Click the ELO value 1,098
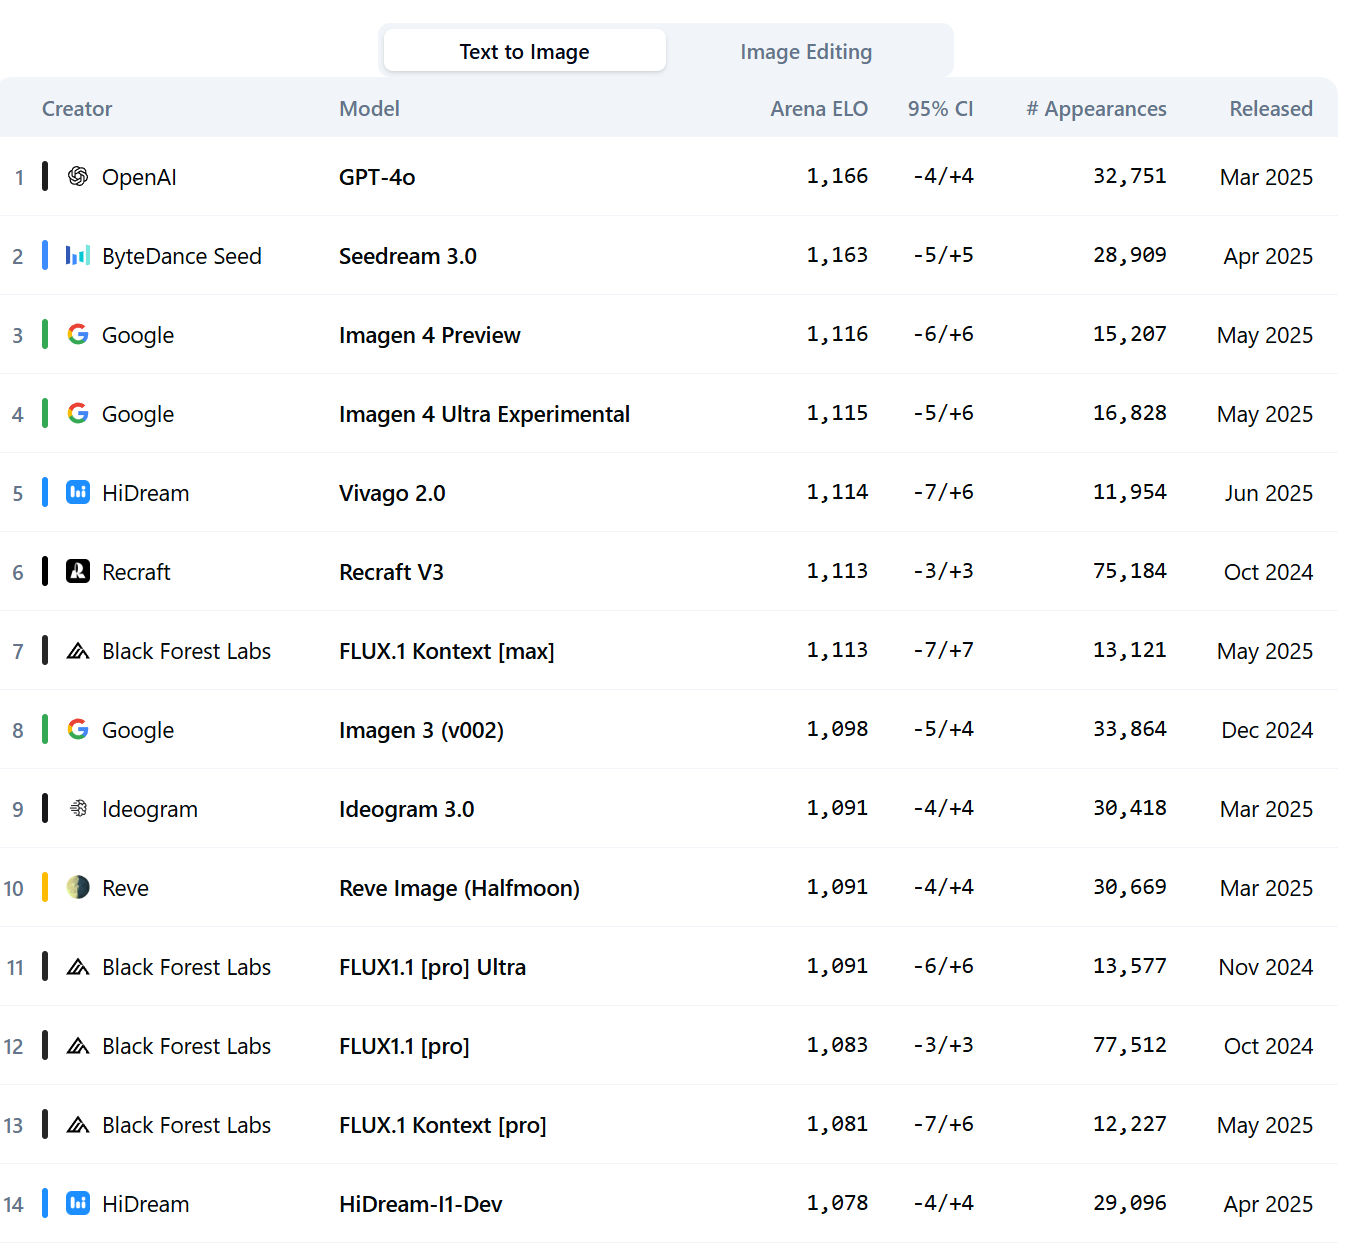Viewport: 1355px width, 1258px height. coord(837,729)
